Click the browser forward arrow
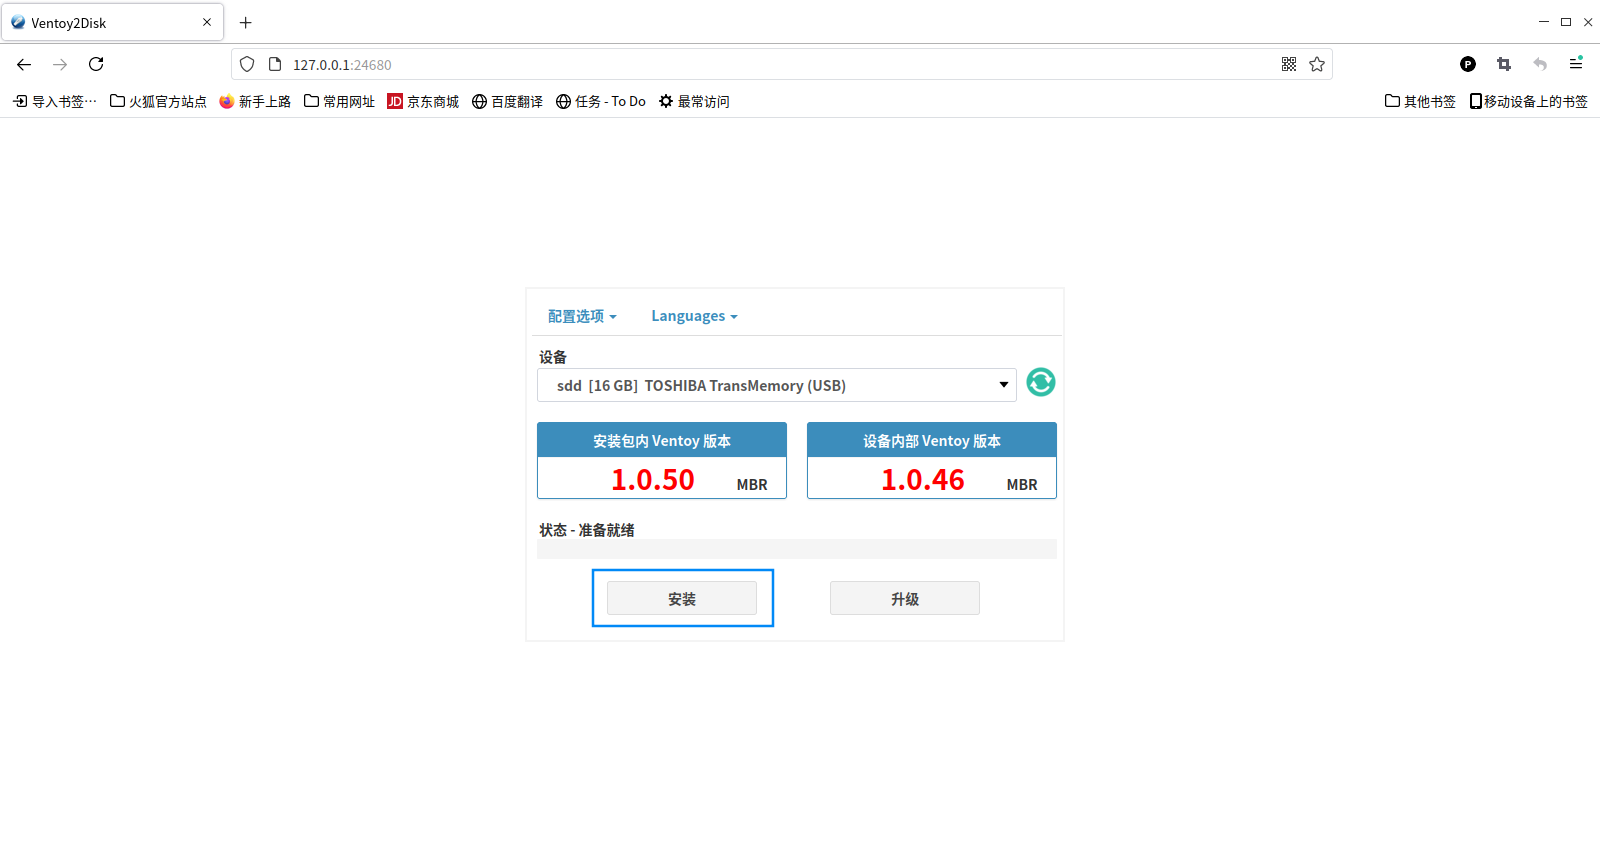1600x855 pixels. (60, 64)
